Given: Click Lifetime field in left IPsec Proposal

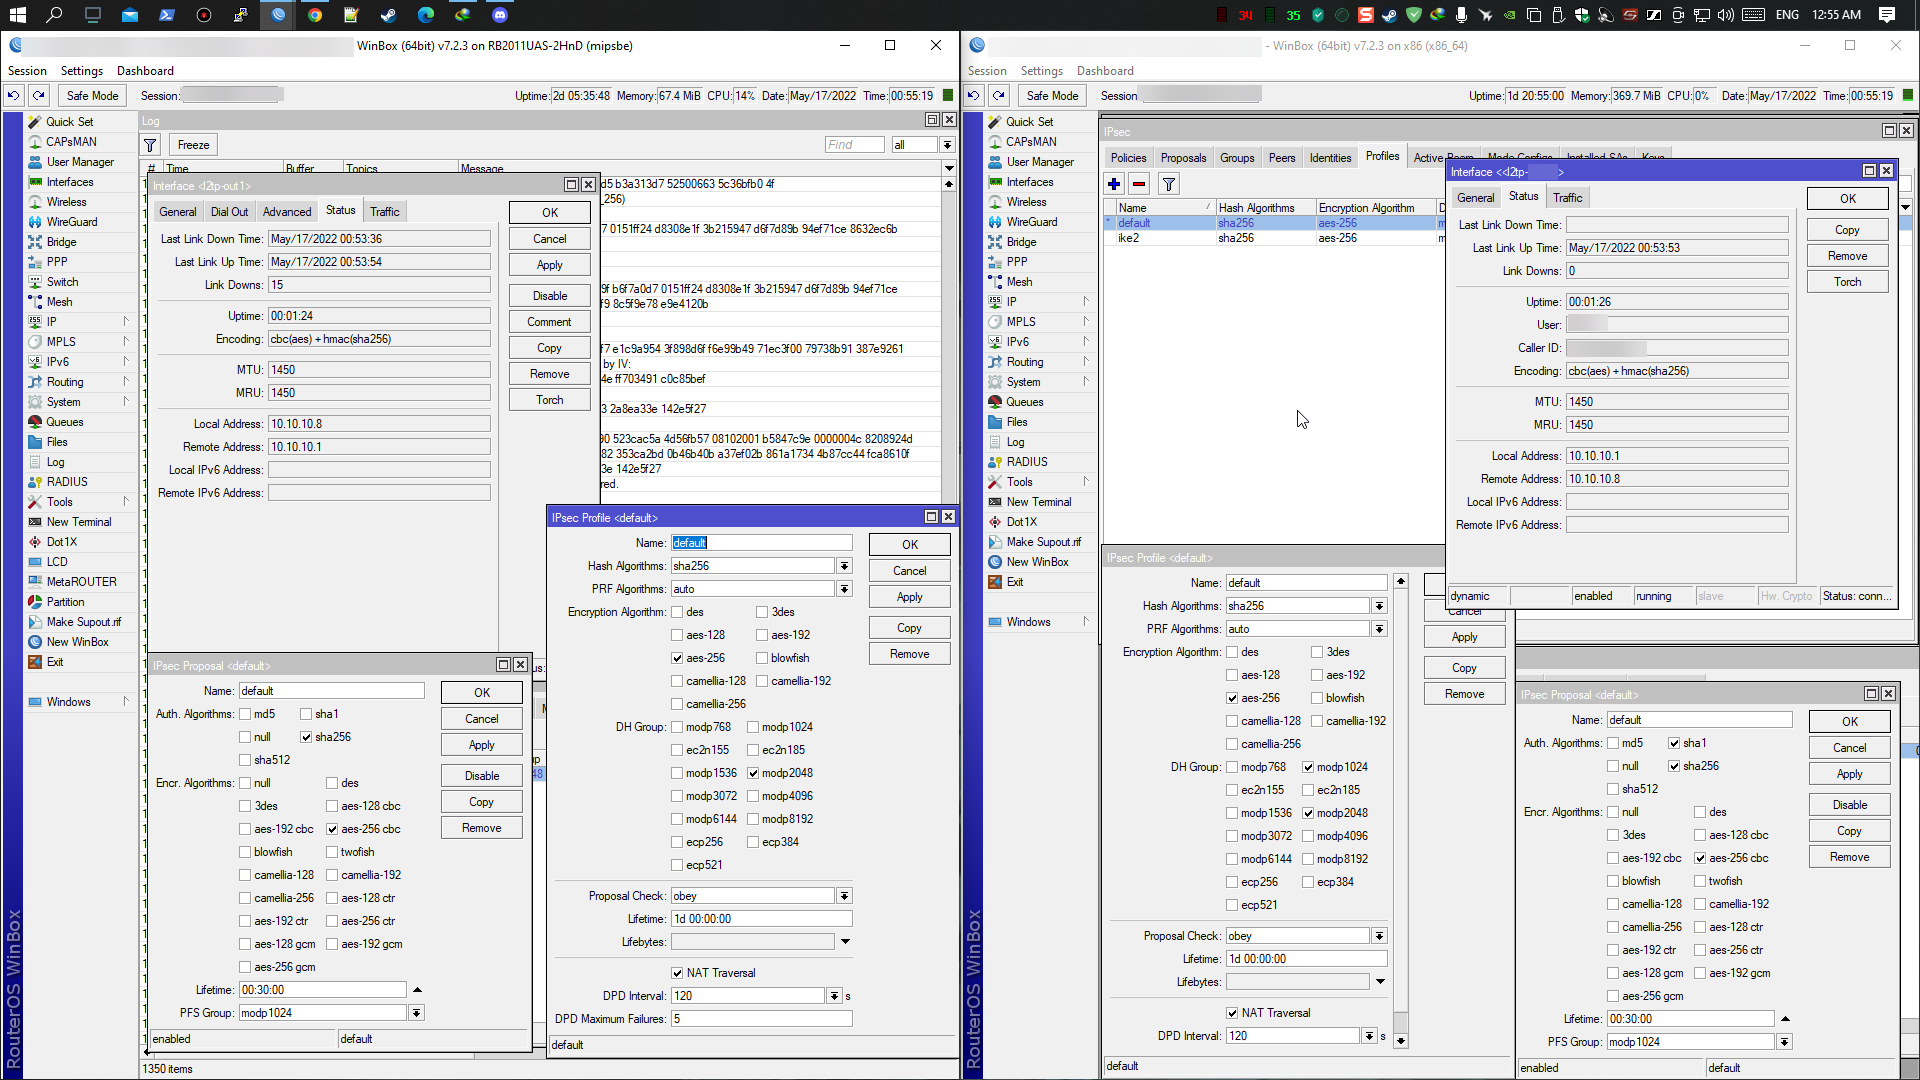Looking at the screenshot, I should pos(322,990).
